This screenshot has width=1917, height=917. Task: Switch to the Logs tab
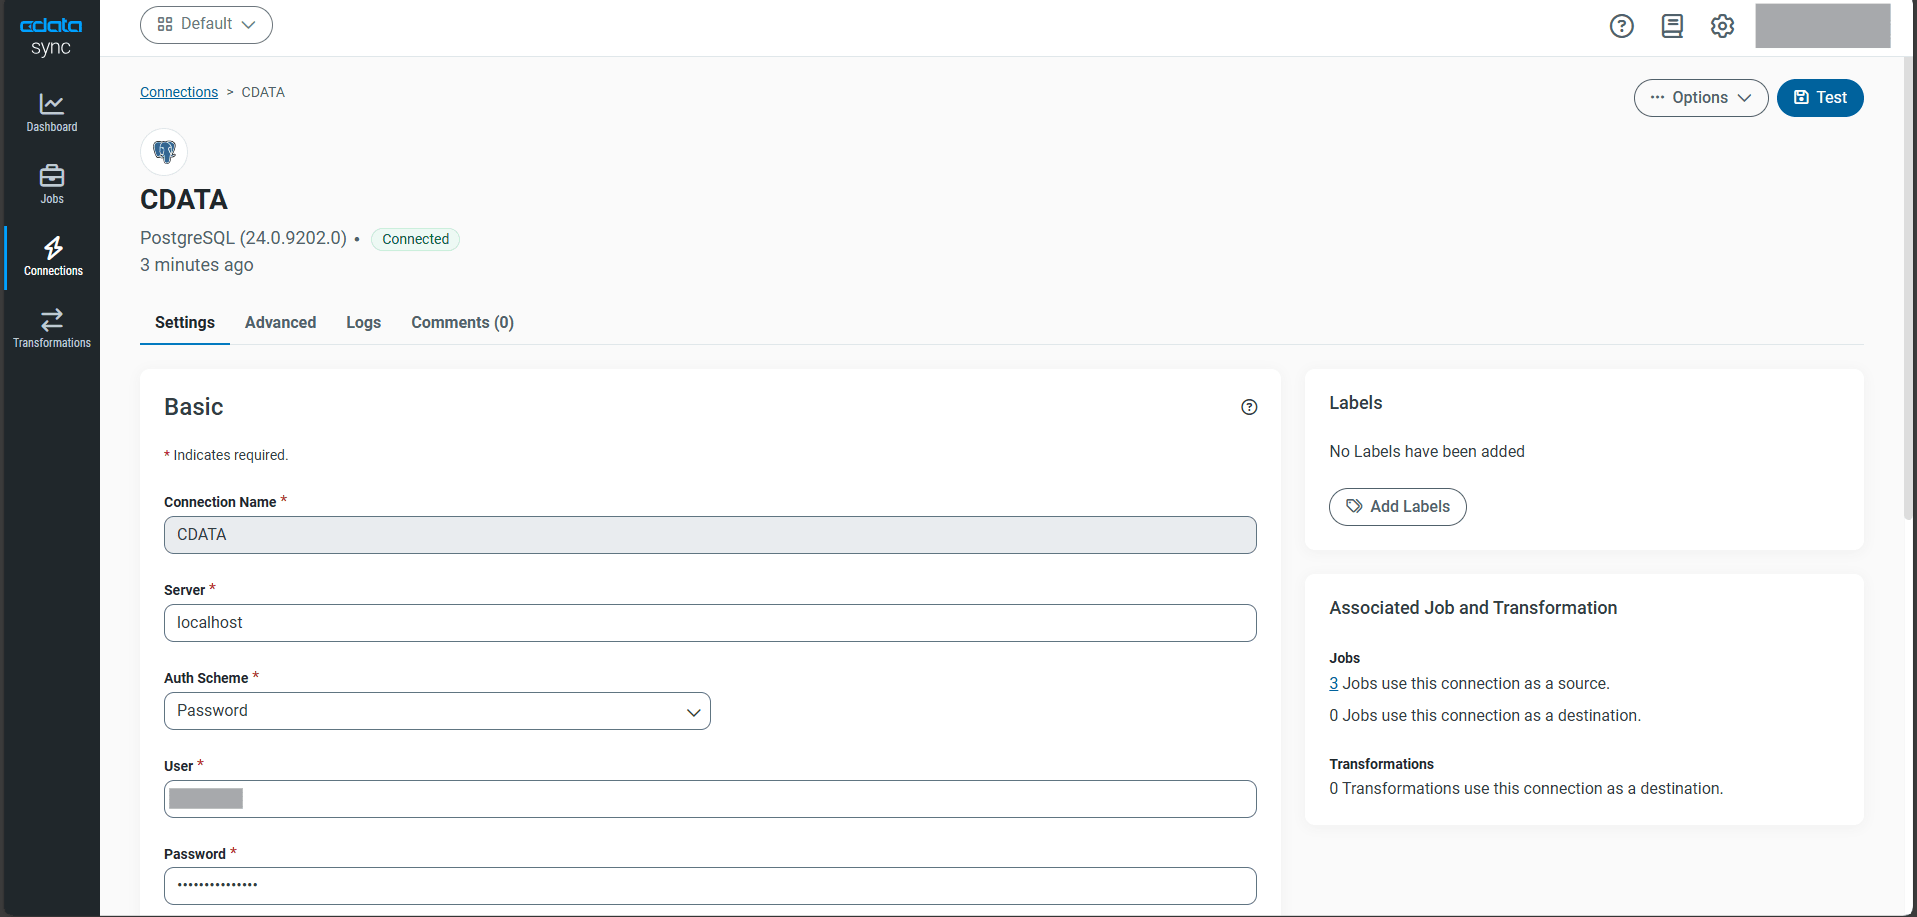click(x=363, y=323)
